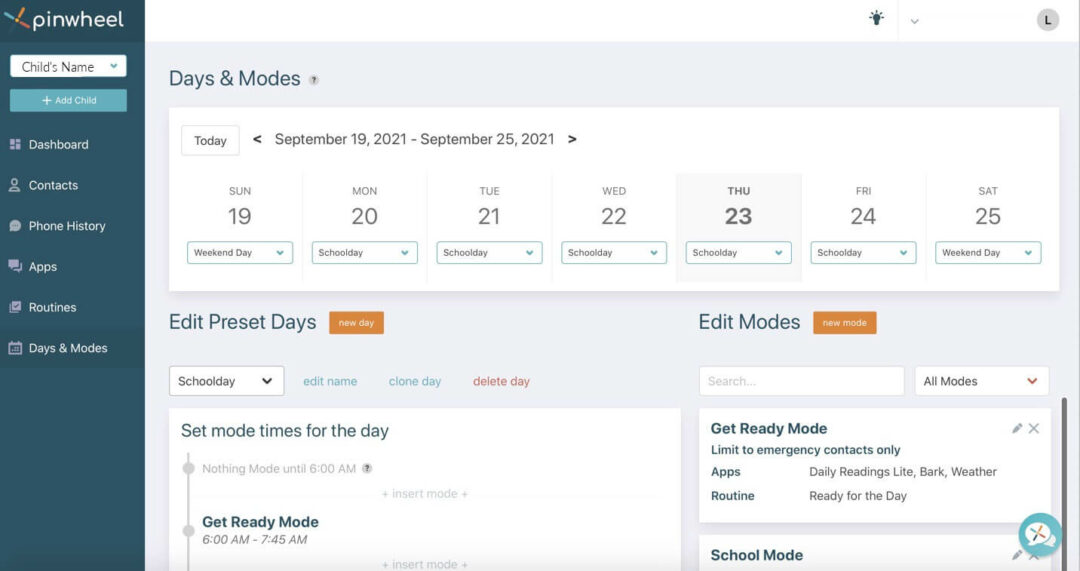Open Dashboard from the sidebar
Image resolution: width=1080 pixels, height=571 pixels.
(x=58, y=144)
